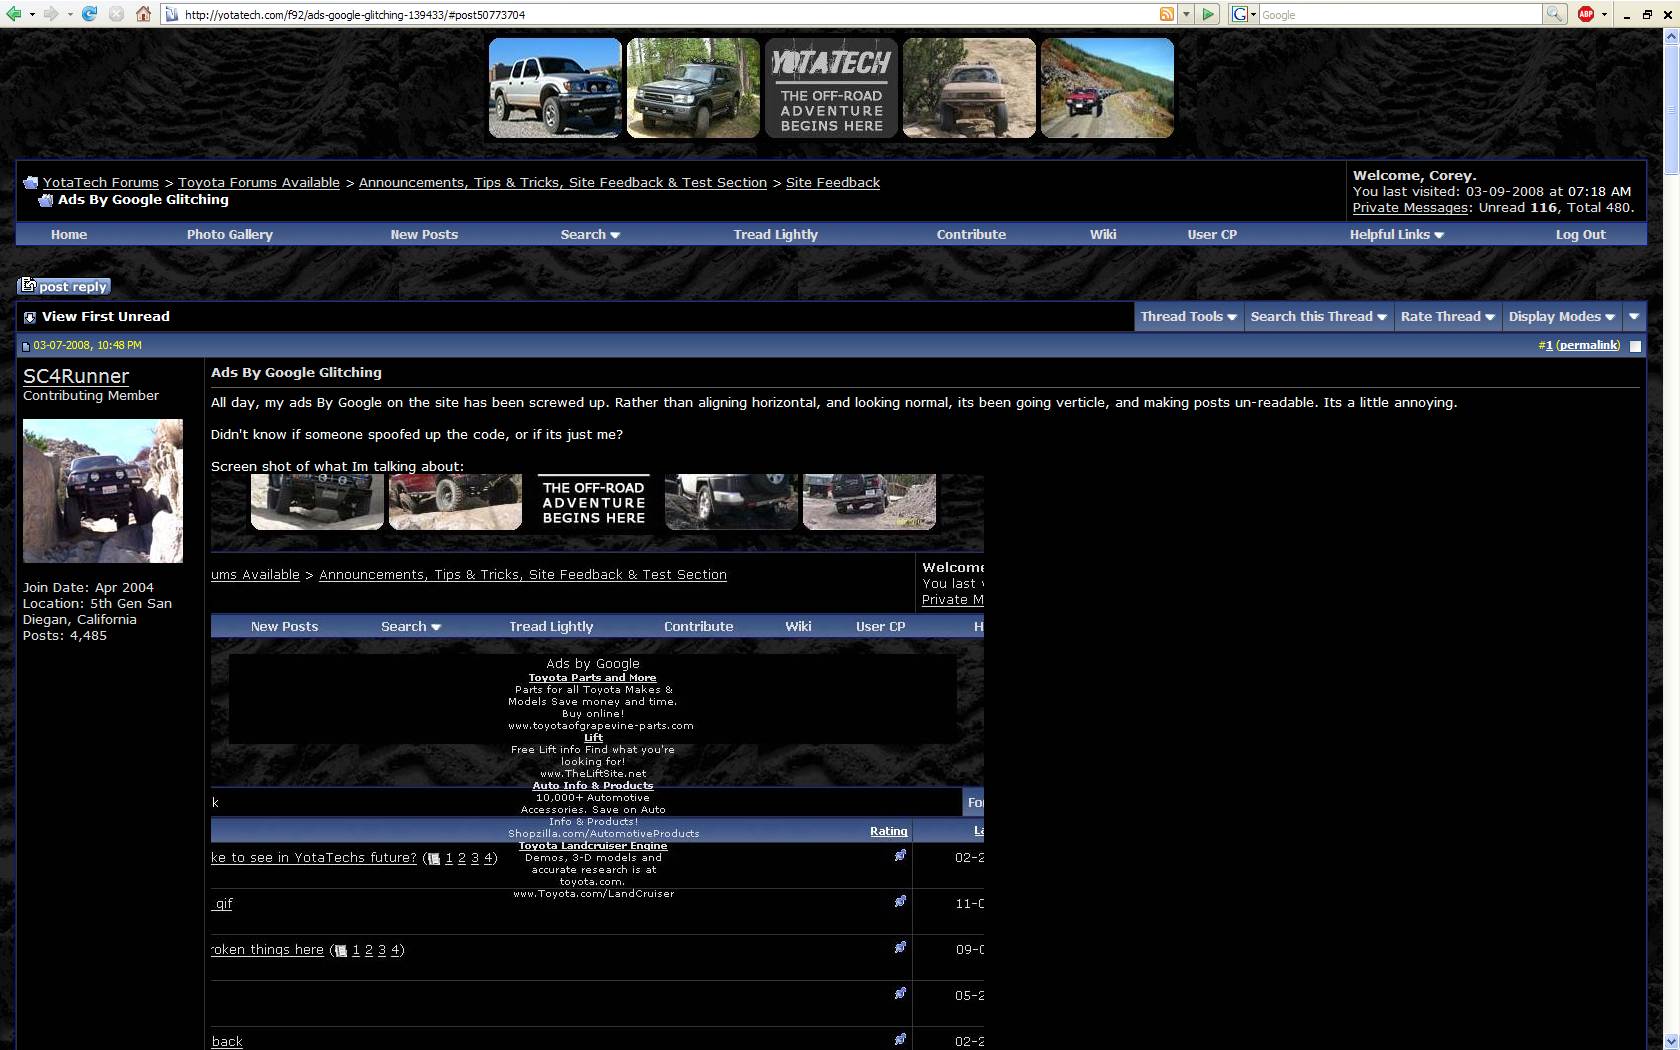The height and width of the screenshot is (1050, 1680).
Task: Open the address bar history dropdown
Action: [x=1186, y=14]
